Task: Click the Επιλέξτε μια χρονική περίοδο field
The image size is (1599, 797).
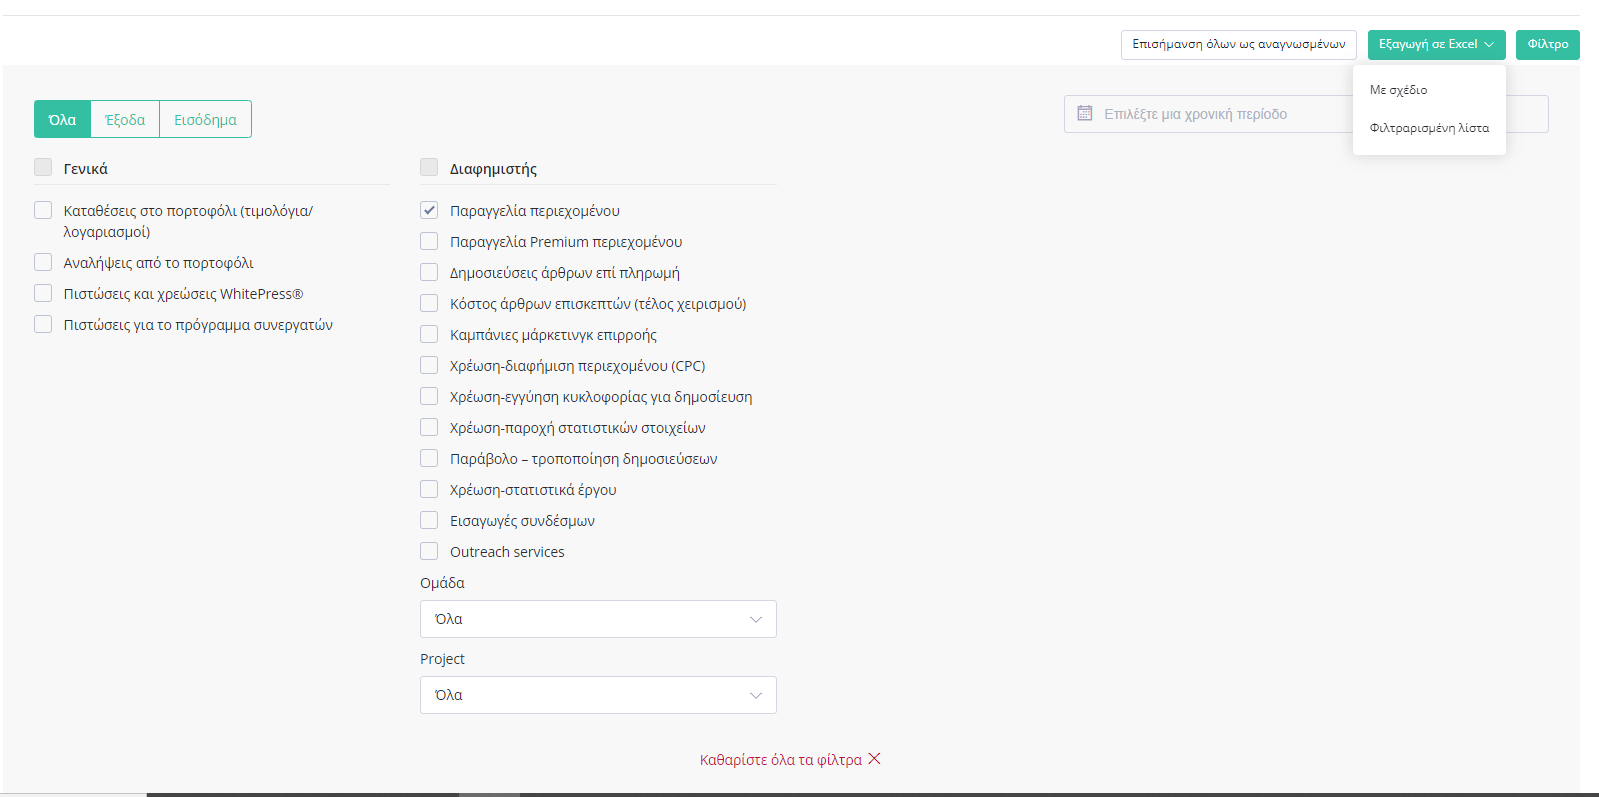Action: [x=1306, y=114]
